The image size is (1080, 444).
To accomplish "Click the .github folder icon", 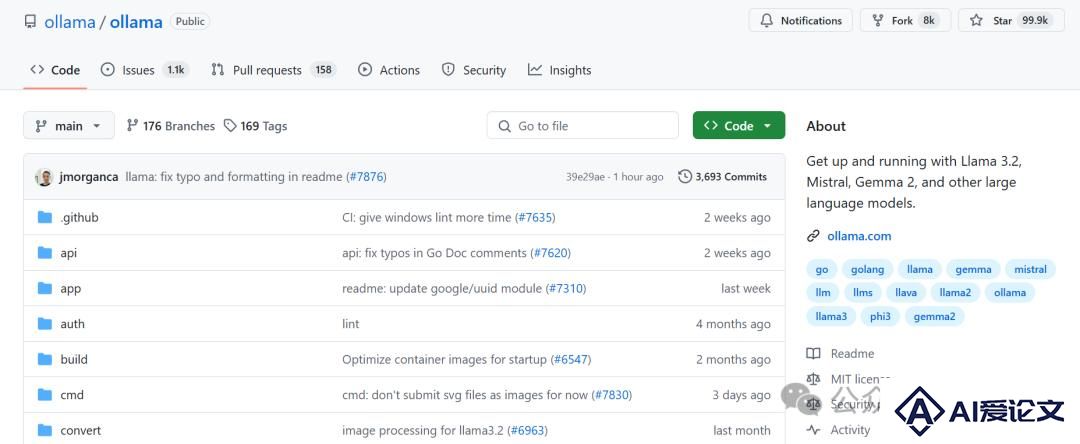I will (45, 218).
